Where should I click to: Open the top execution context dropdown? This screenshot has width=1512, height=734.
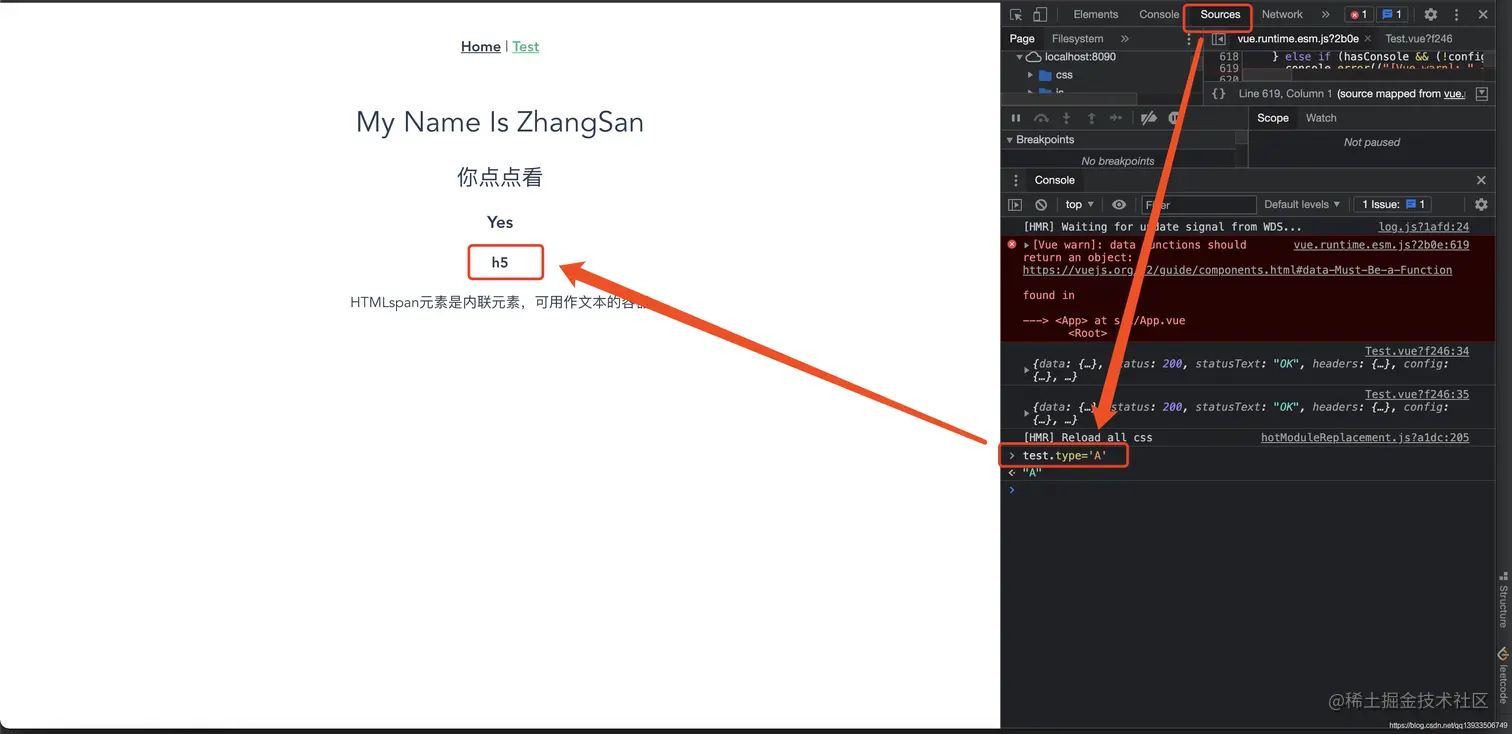(1080, 205)
